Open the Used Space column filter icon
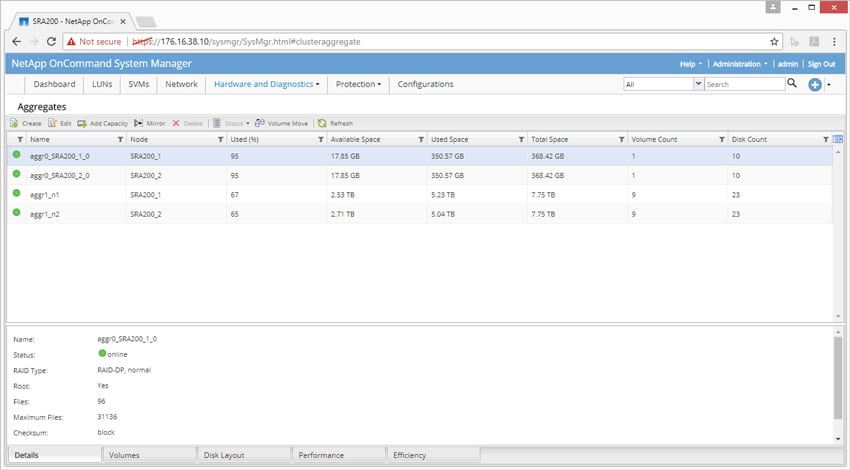 (x=521, y=139)
